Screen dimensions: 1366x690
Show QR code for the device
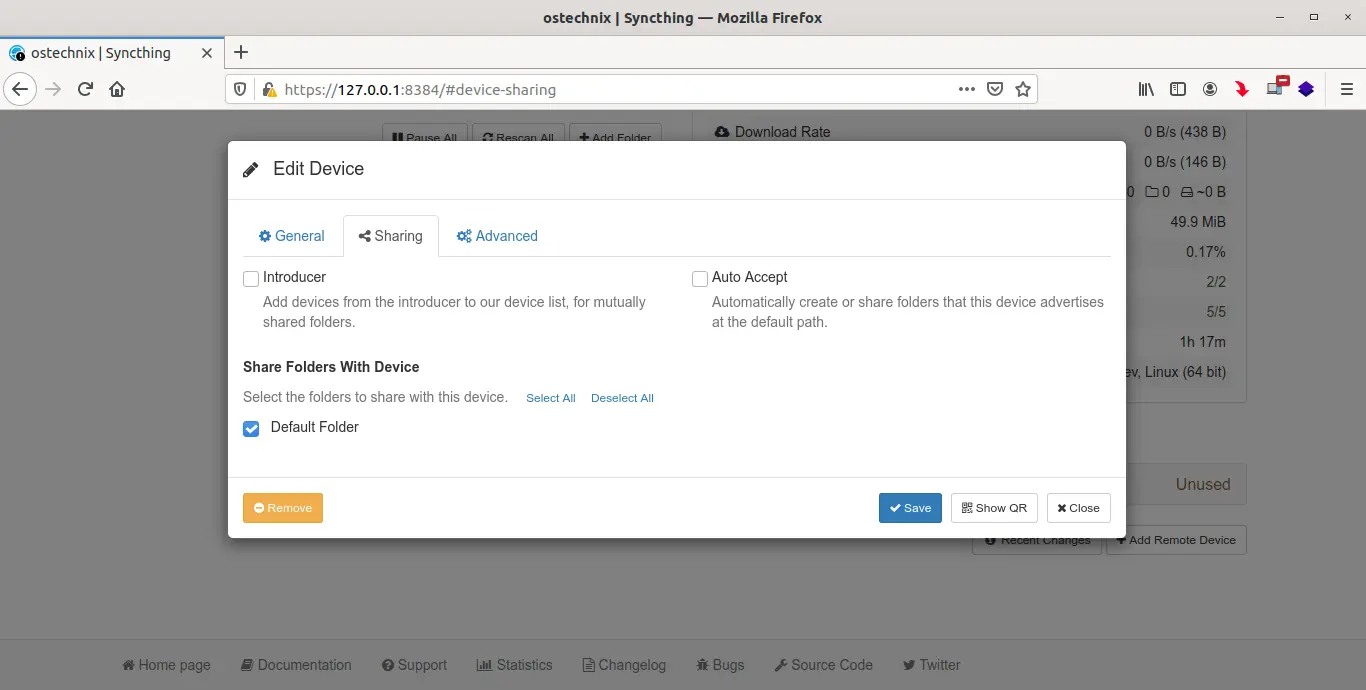coord(994,508)
